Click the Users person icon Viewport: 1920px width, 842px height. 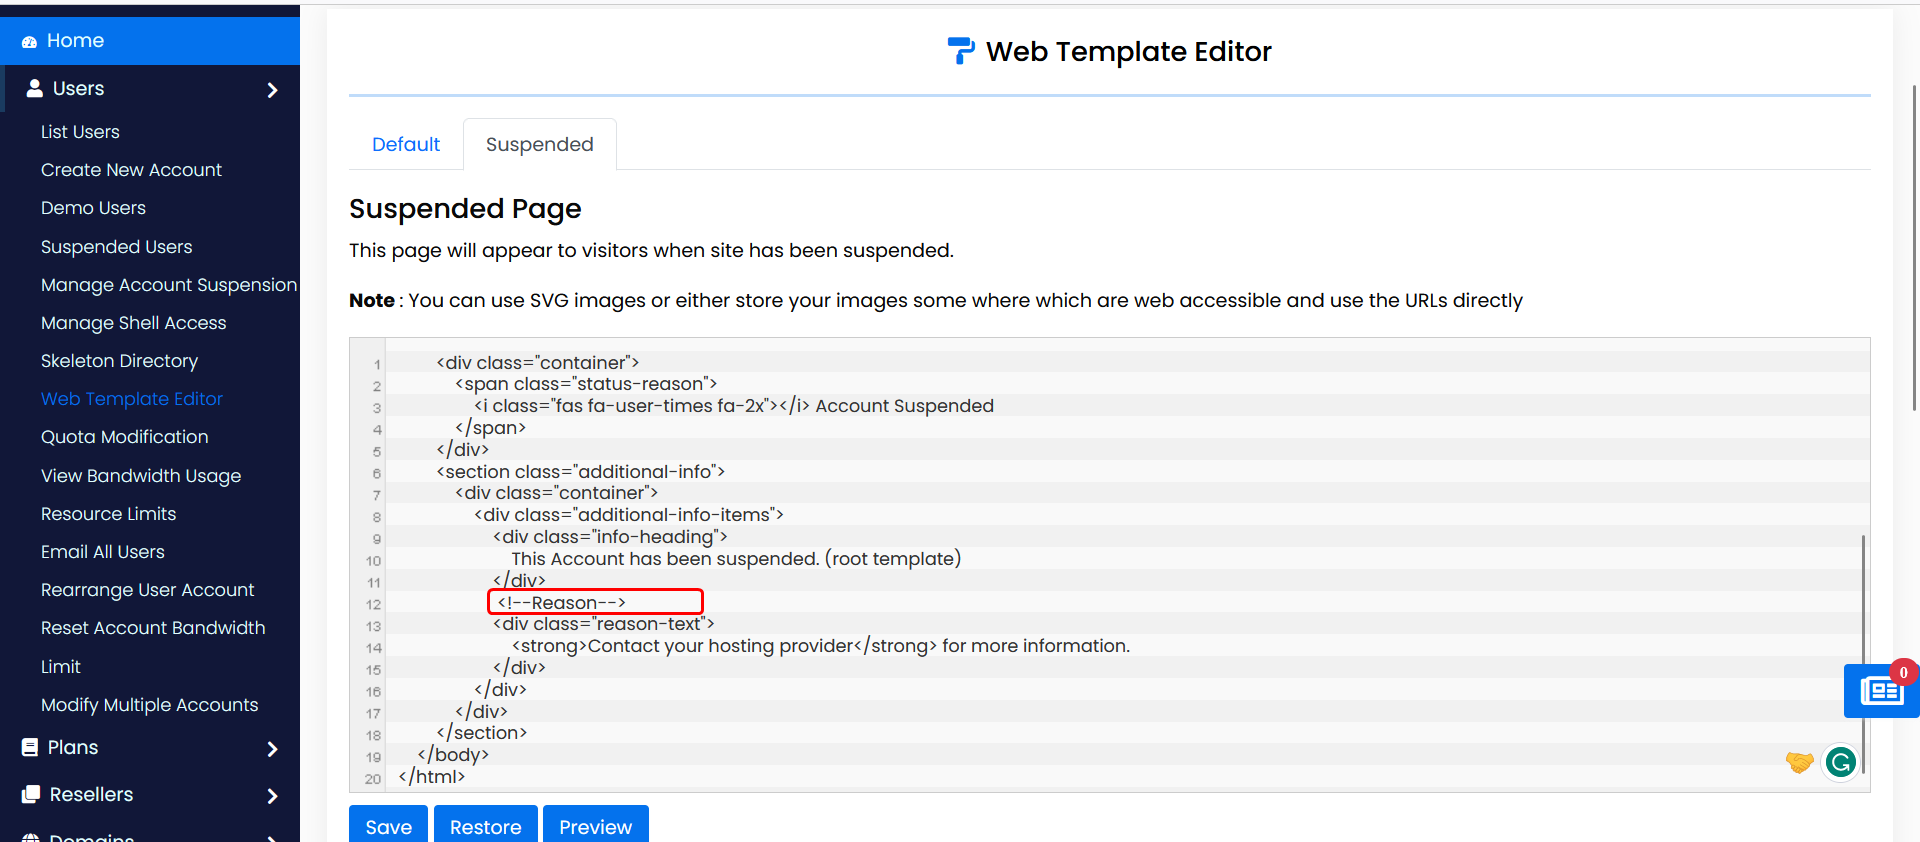pyautogui.click(x=34, y=88)
